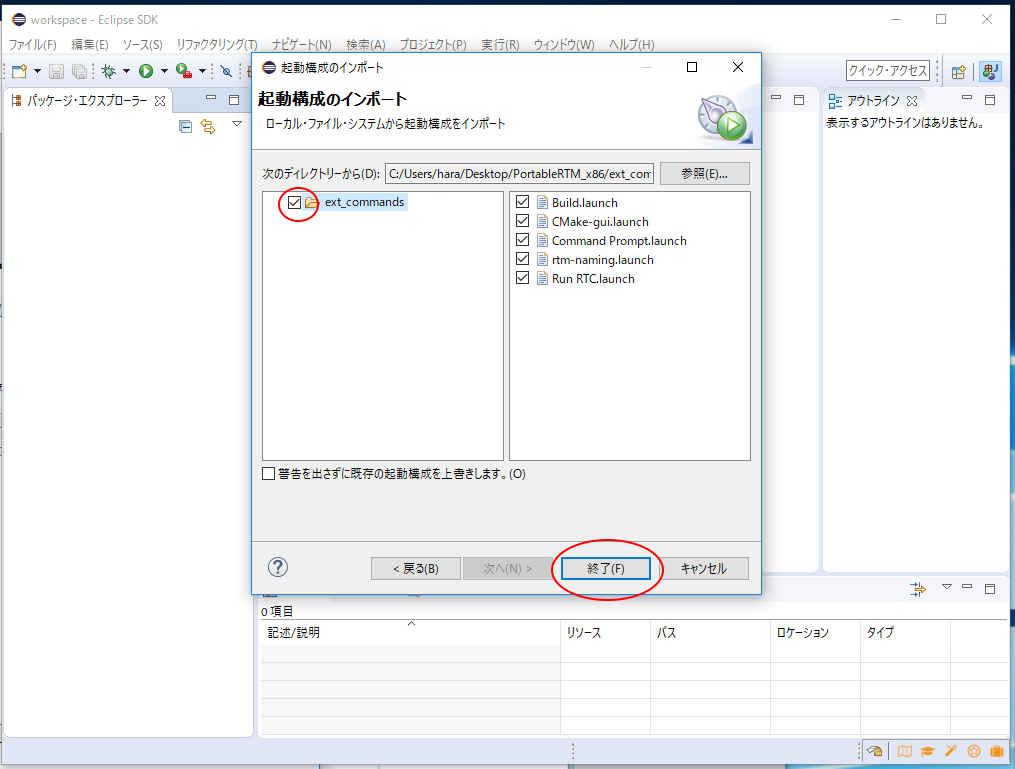Click the クイック・アクセス search box
This screenshot has height=769, width=1015.
click(x=887, y=71)
